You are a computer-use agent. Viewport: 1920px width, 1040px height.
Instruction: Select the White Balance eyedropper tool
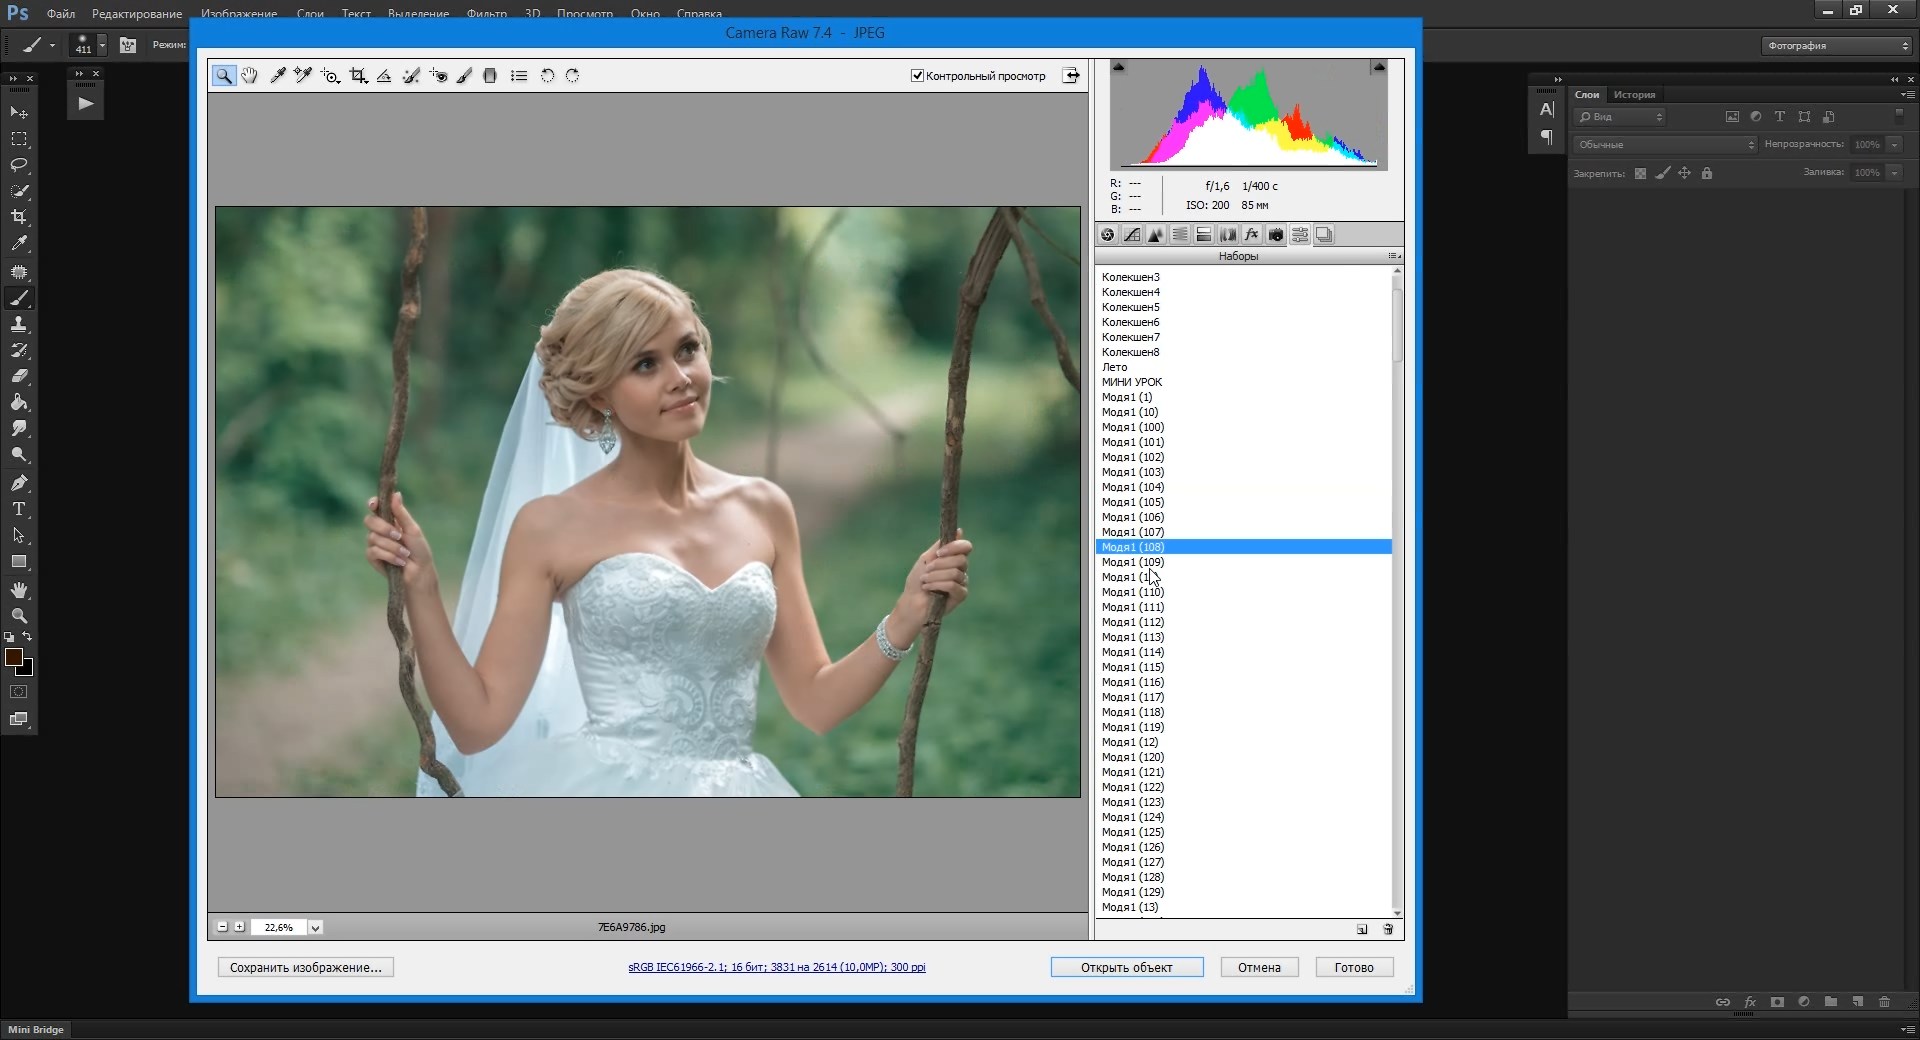point(278,76)
